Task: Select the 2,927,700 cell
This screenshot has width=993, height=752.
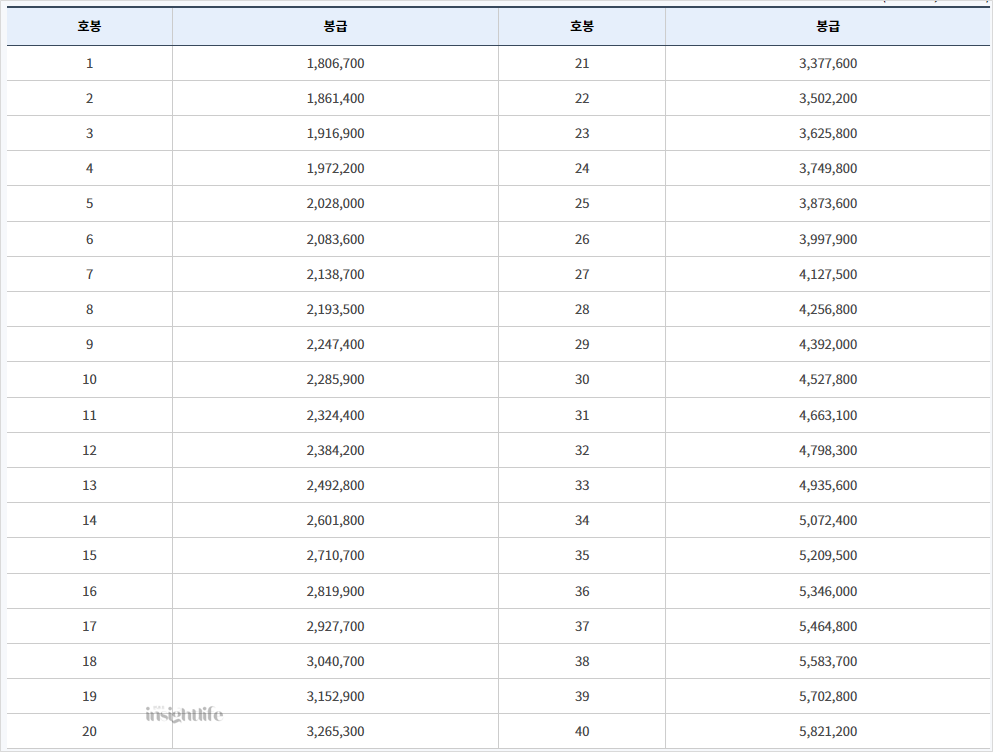Action: click(x=335, y=626)
